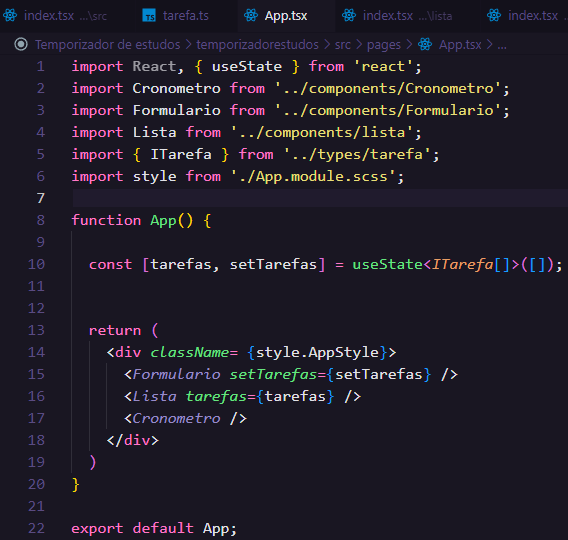This screenshot has width=568, height=540.
Task: Click the 'return' keyword on line 13
Action: pos(115,331)
